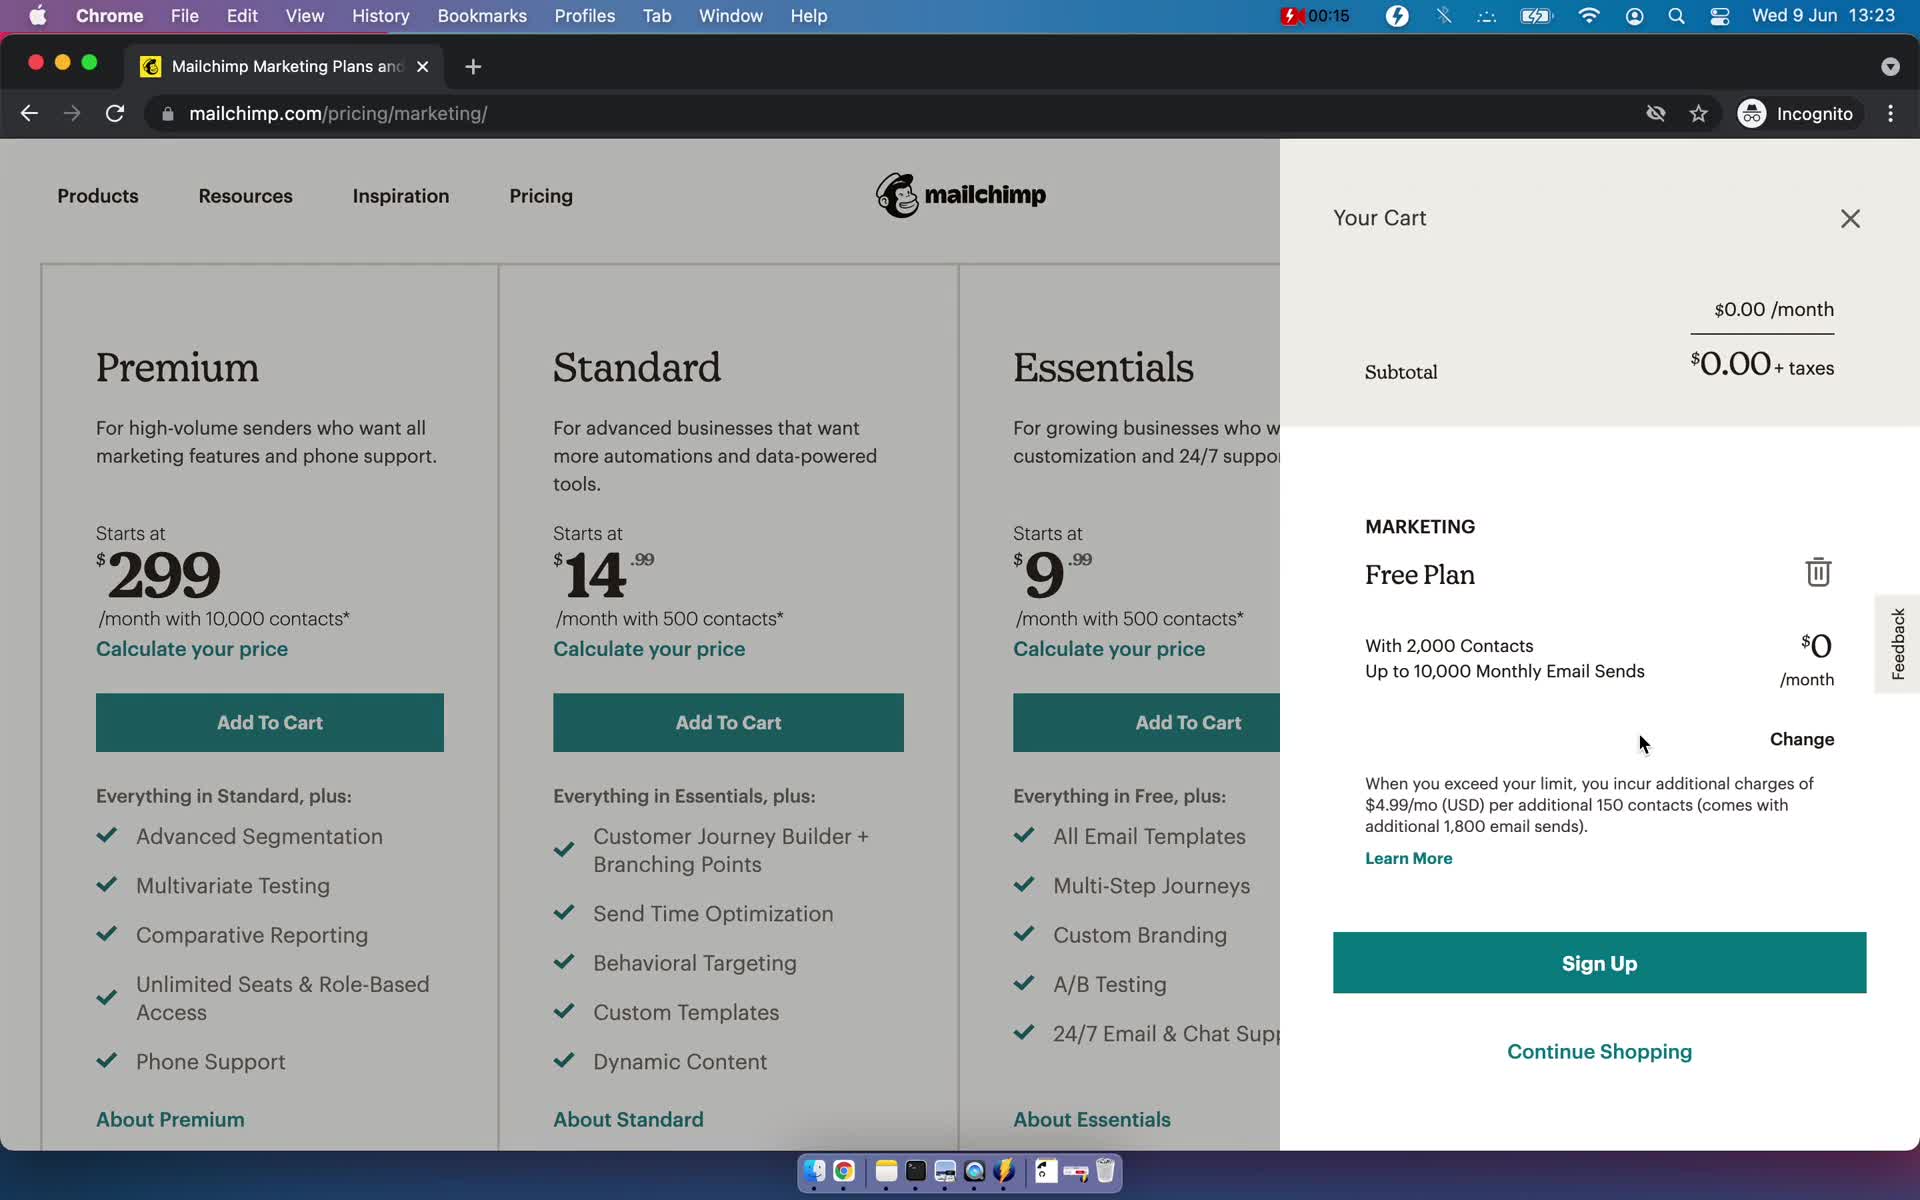Open Notes from the dock
The image size is (1920, 1200).
coord(886,1171)
